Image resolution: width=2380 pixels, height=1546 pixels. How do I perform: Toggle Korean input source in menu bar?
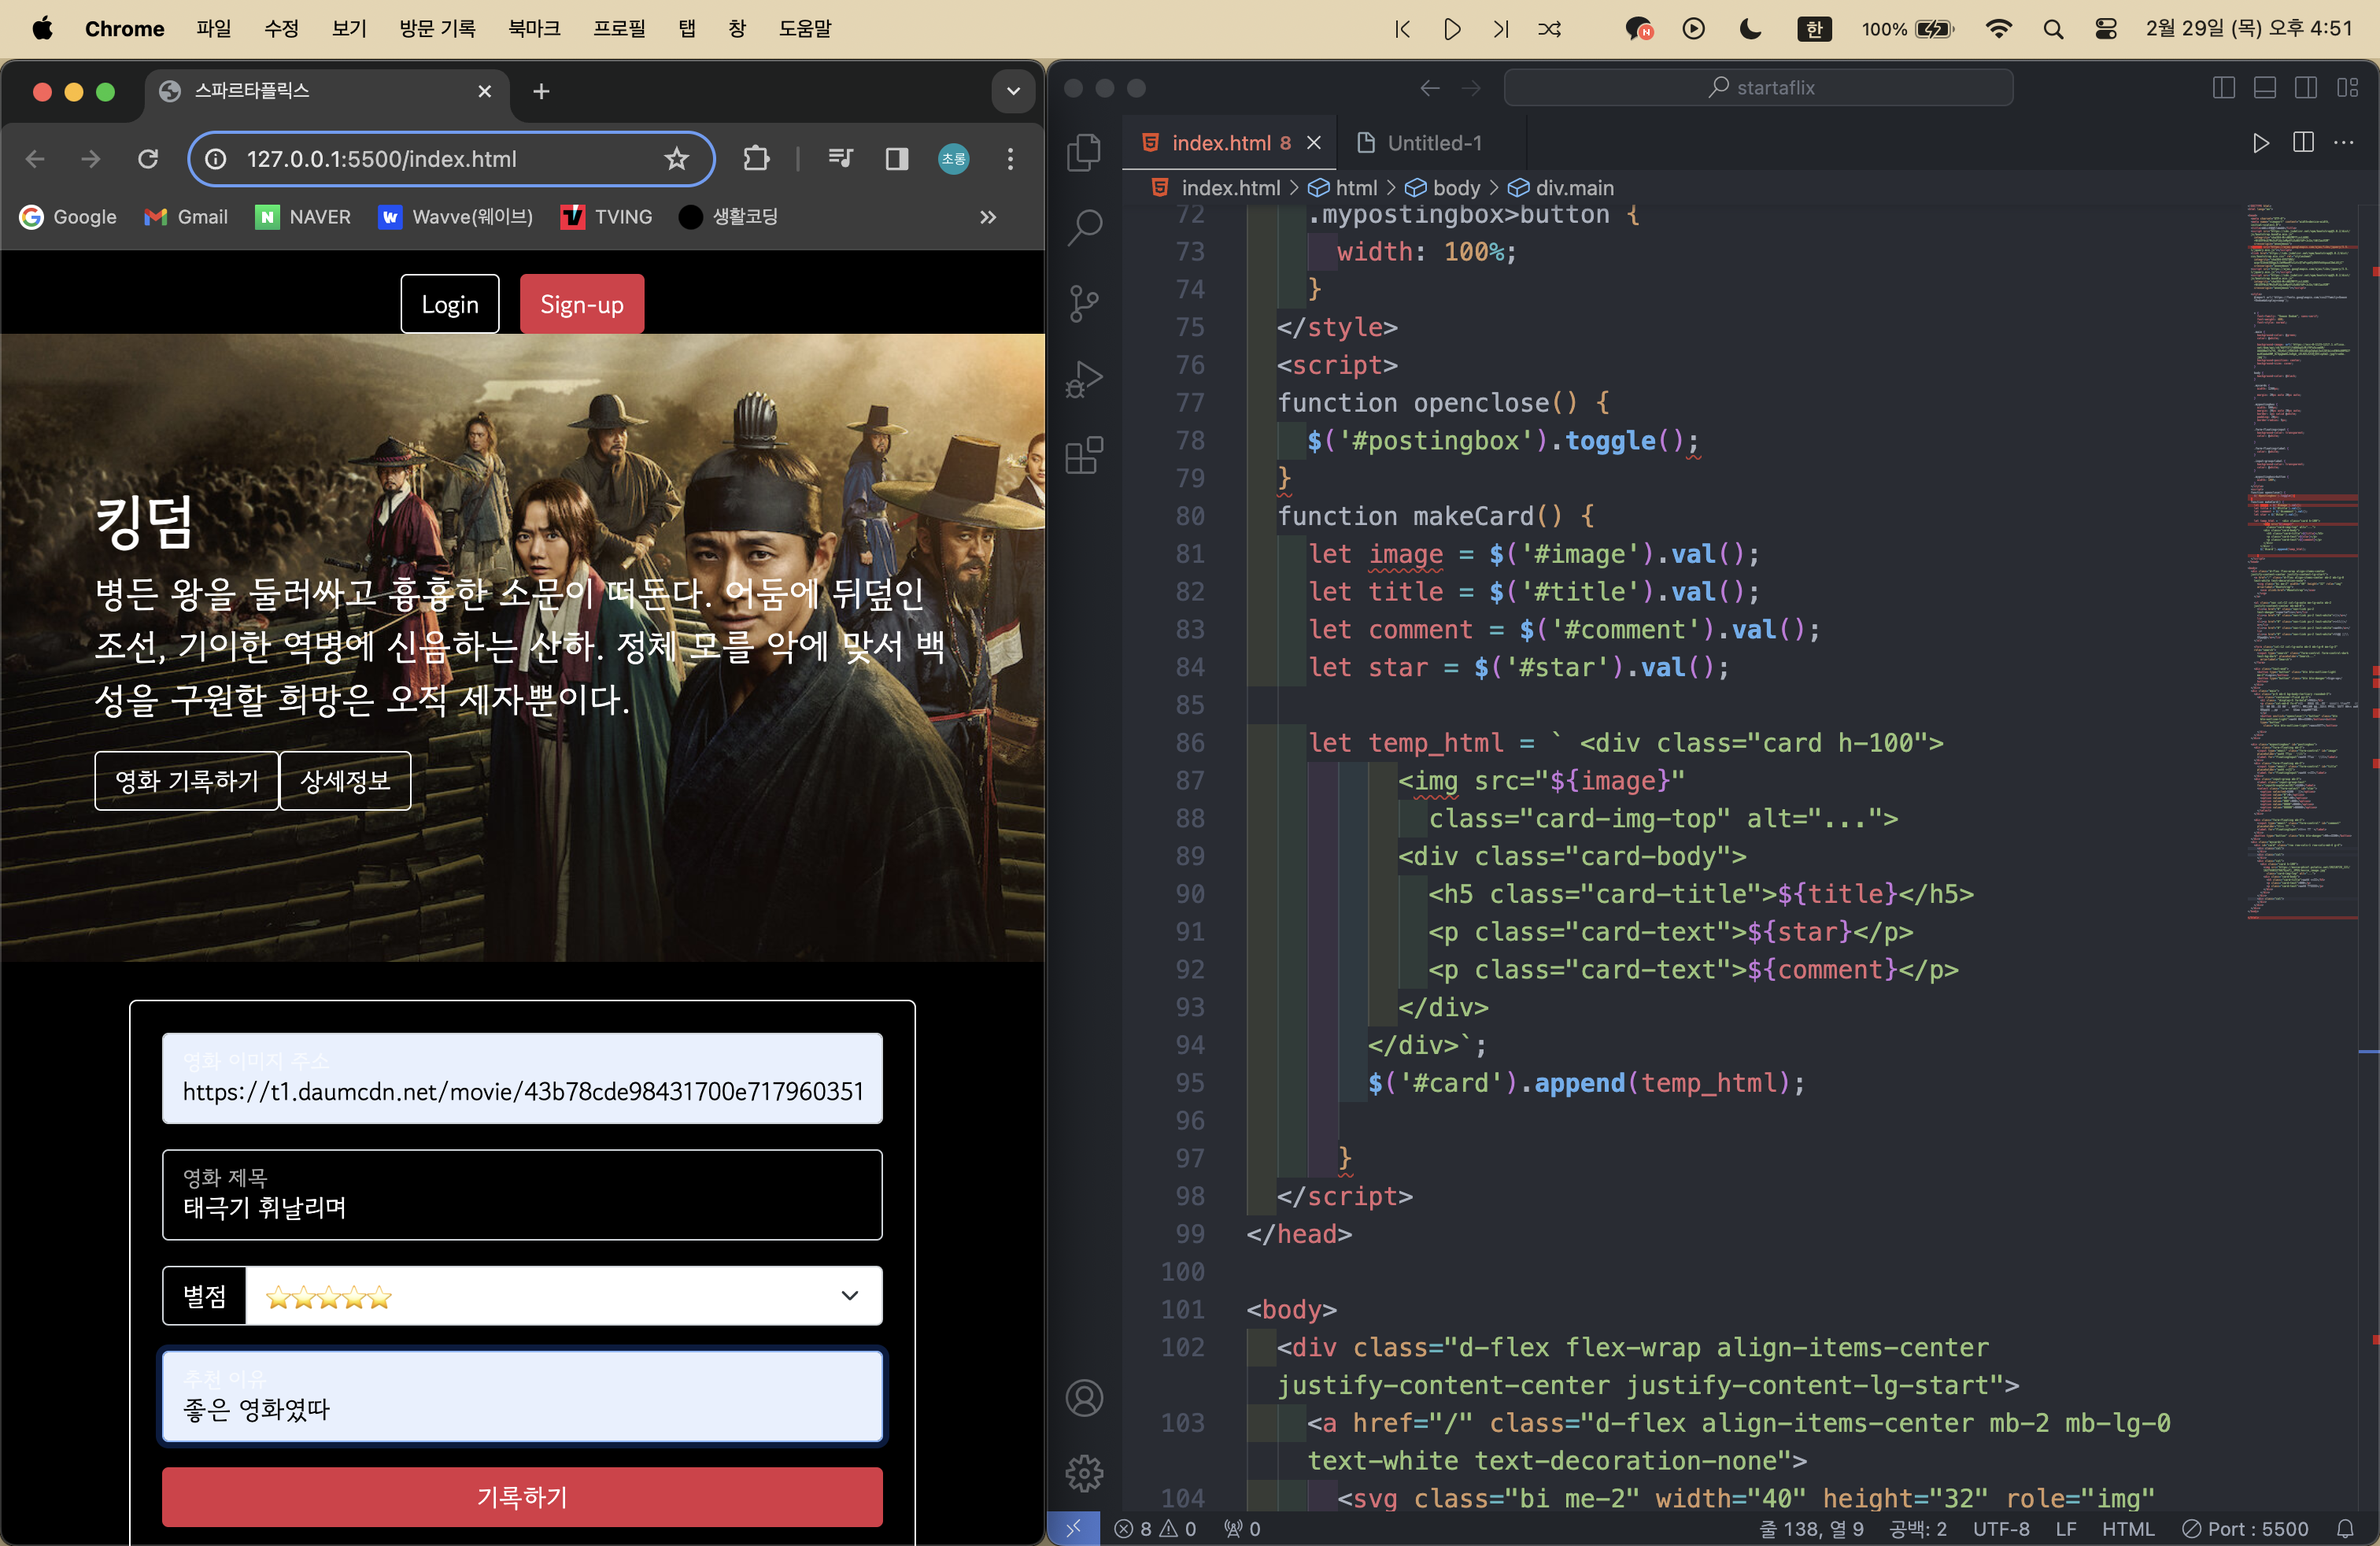click(1814, 29)
